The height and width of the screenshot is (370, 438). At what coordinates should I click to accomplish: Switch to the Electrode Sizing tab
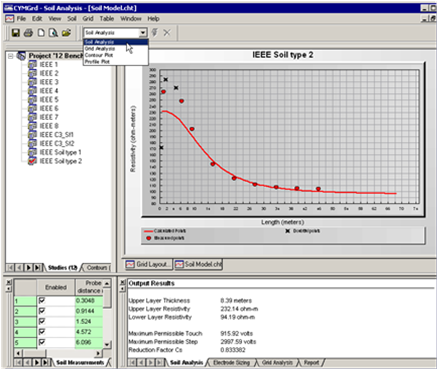point(231,362)
